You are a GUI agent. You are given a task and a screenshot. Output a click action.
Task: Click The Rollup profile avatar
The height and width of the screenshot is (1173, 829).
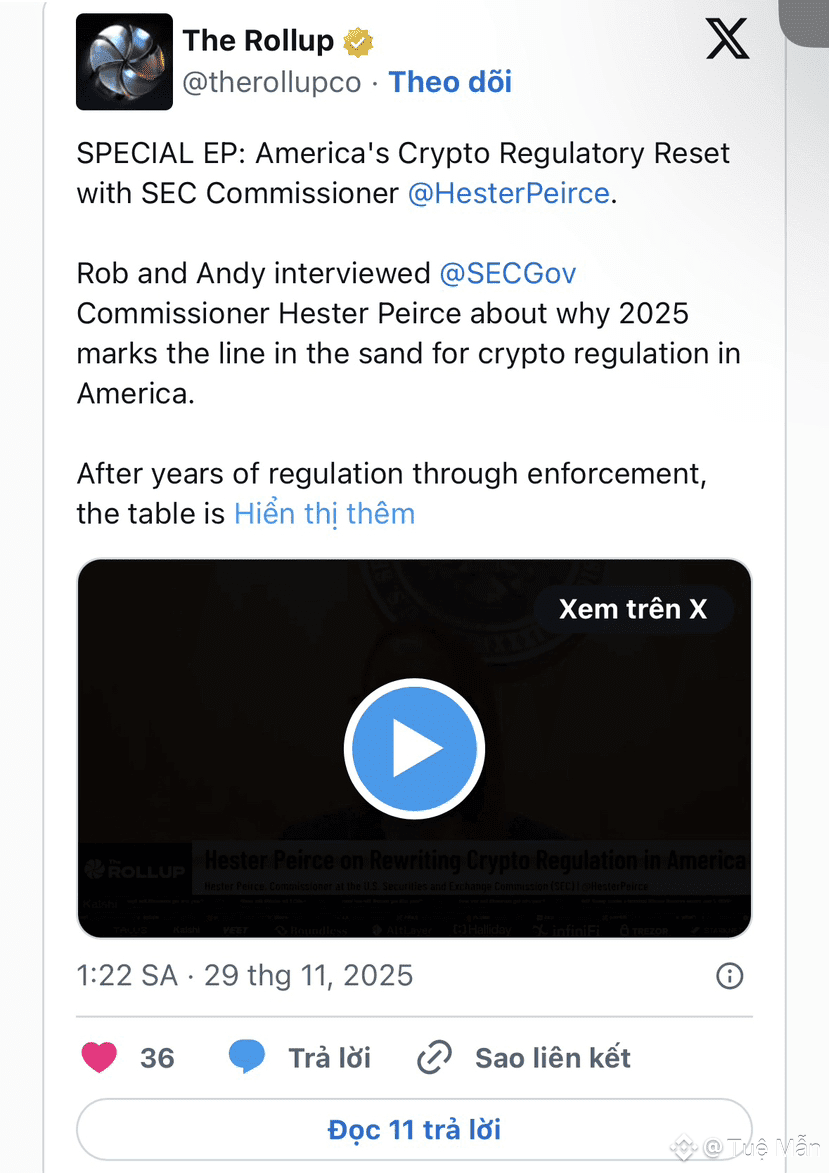(x=124, y=62)
